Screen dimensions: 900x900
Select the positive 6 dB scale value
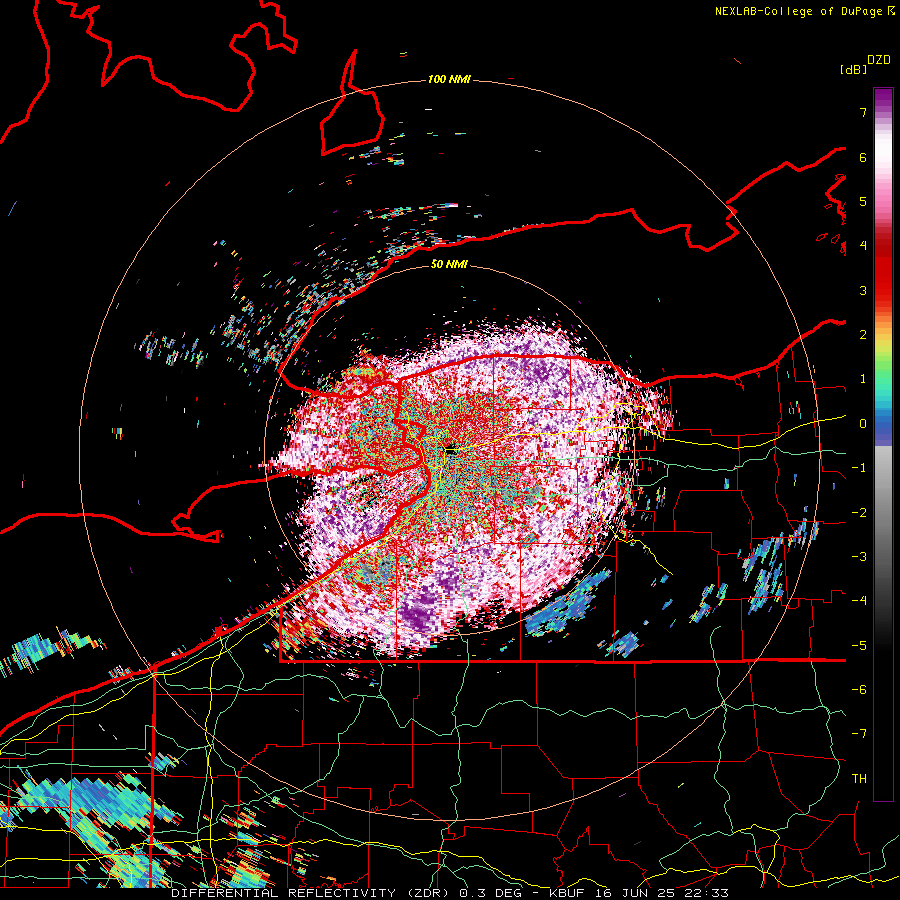(863, 157)
